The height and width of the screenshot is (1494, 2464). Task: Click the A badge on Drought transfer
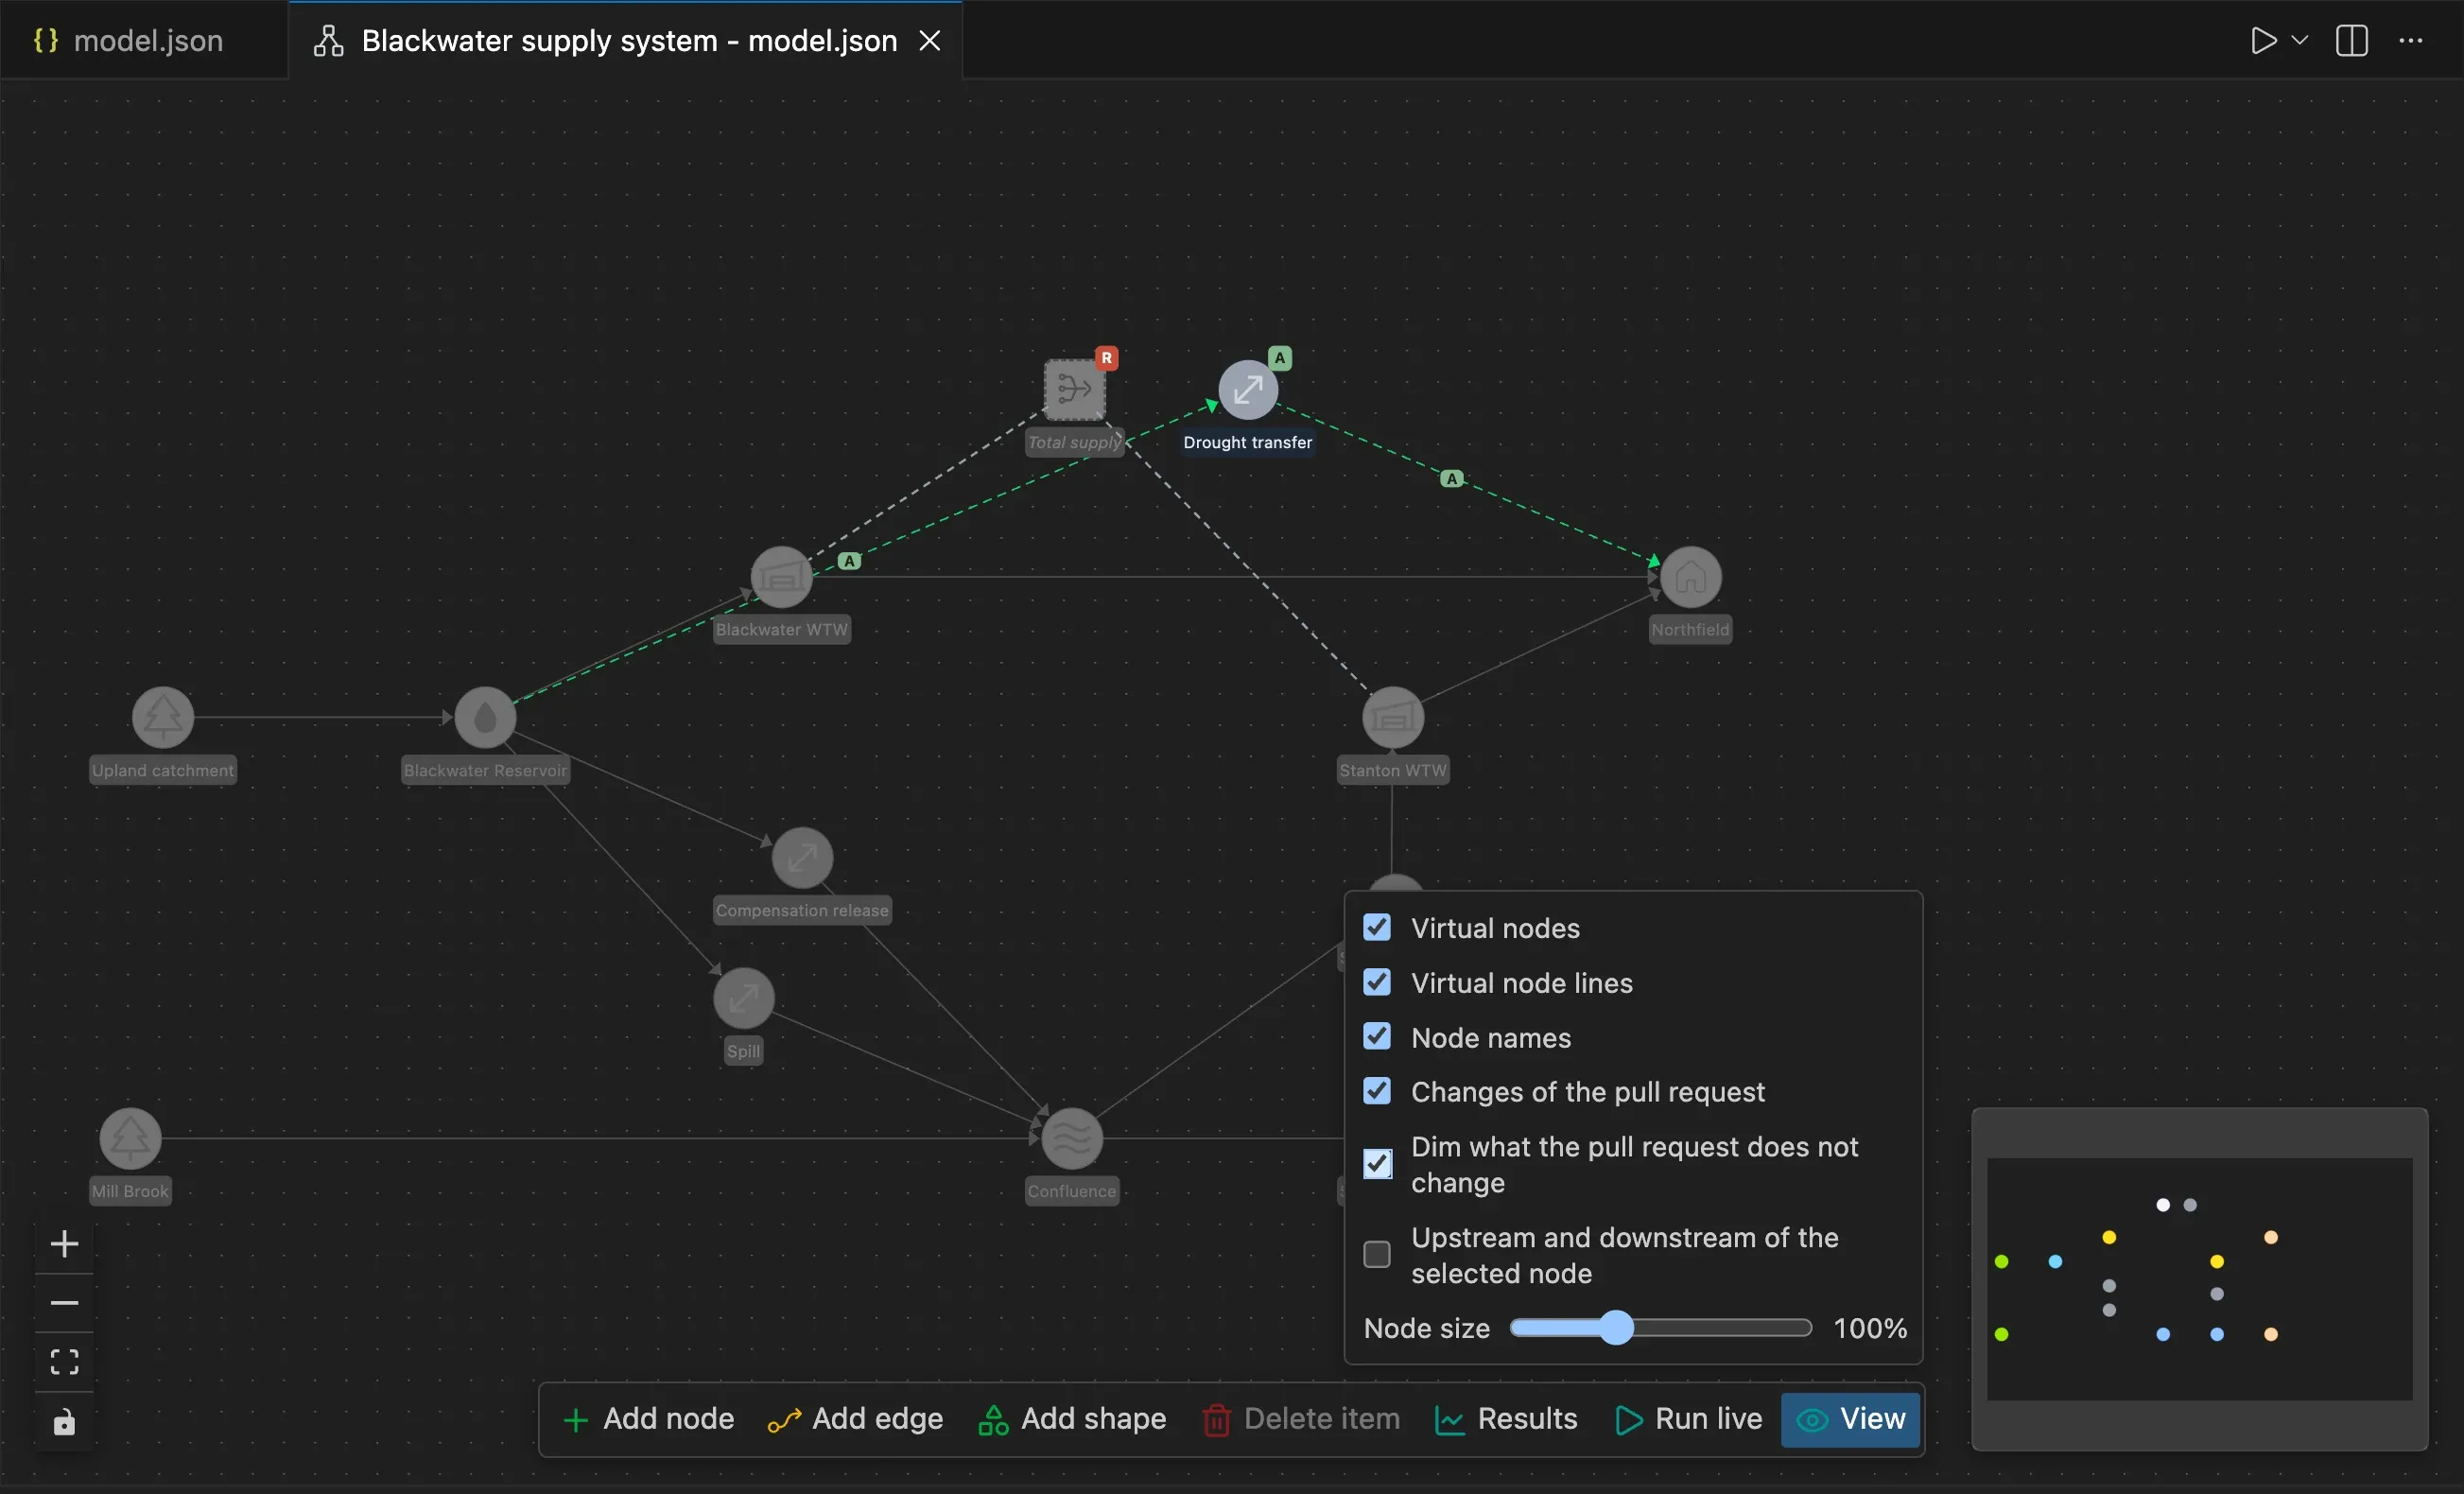[1279, 358]
